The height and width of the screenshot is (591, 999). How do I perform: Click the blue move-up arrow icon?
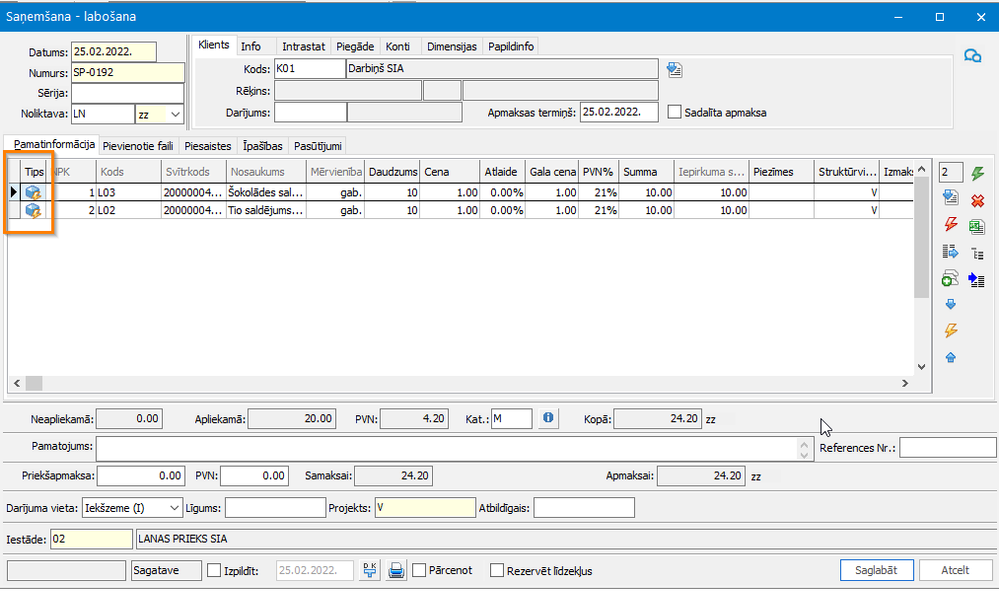[x=951, y=357]
